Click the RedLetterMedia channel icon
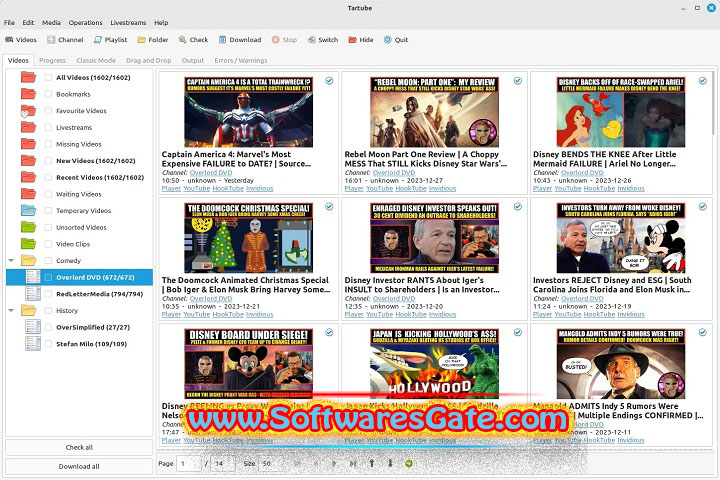This screenshot has width=720, height=480. coord(33,294)
